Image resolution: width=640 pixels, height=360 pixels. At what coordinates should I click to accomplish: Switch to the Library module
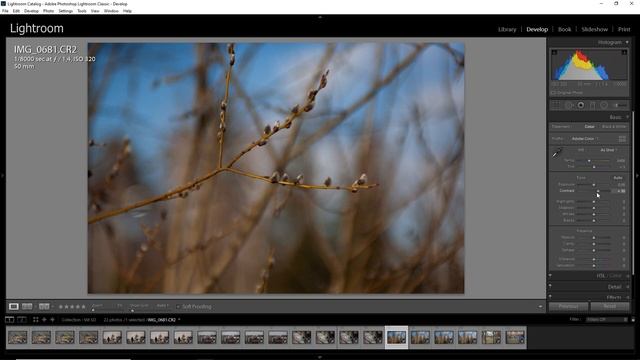tap(507, 29)
